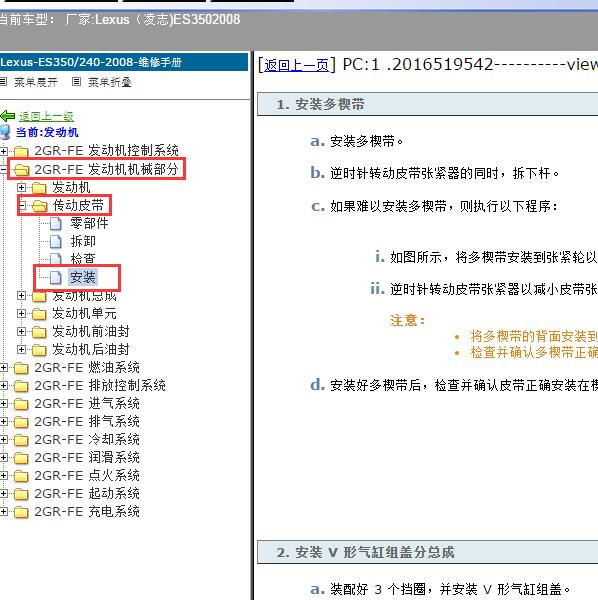Select the 发动机后油封 tree item

click(x=91, y=349)
